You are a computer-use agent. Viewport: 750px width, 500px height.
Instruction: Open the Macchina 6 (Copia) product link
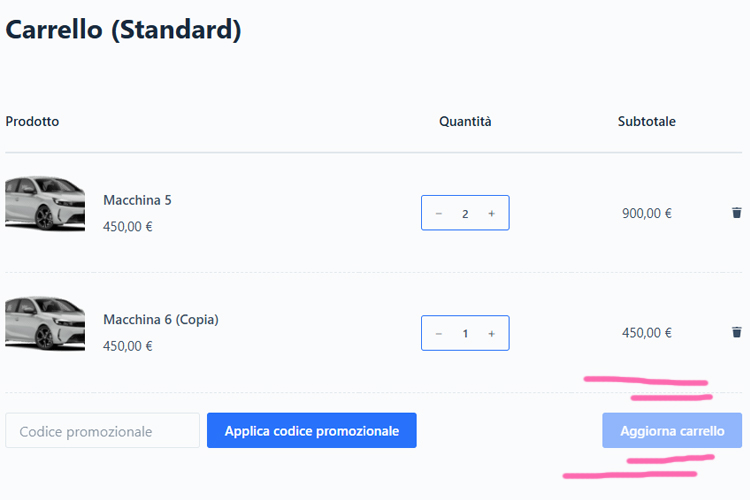(160, 320)
